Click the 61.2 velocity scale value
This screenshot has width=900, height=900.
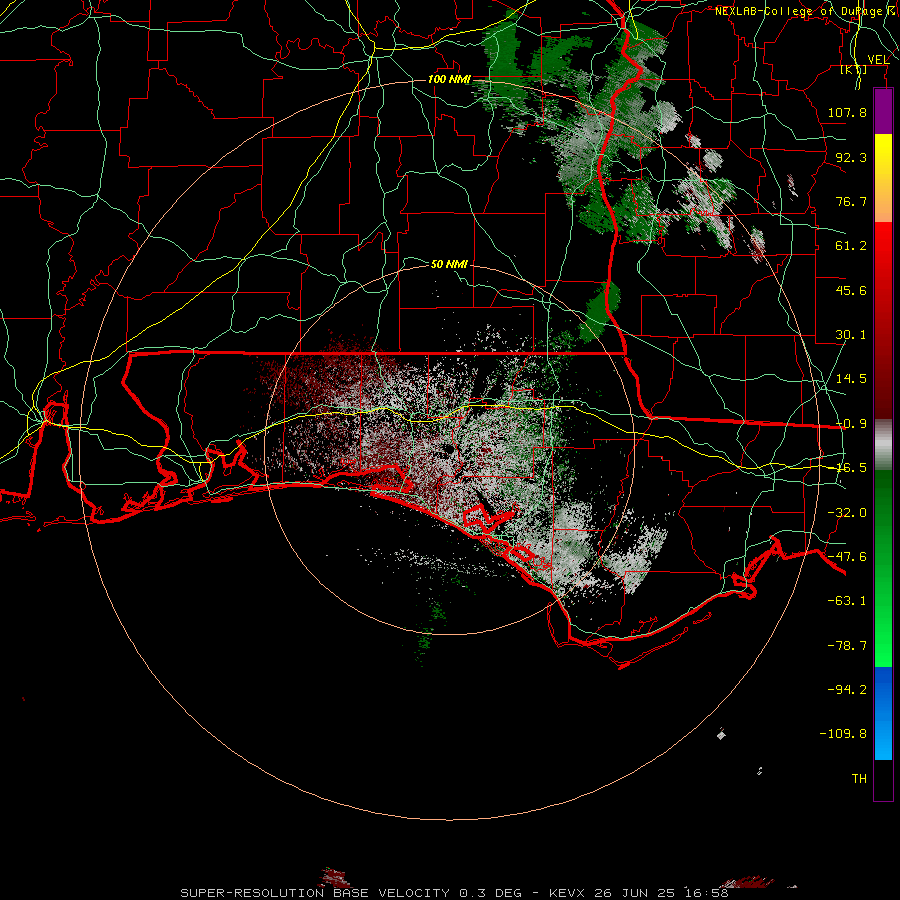[851, 246]
